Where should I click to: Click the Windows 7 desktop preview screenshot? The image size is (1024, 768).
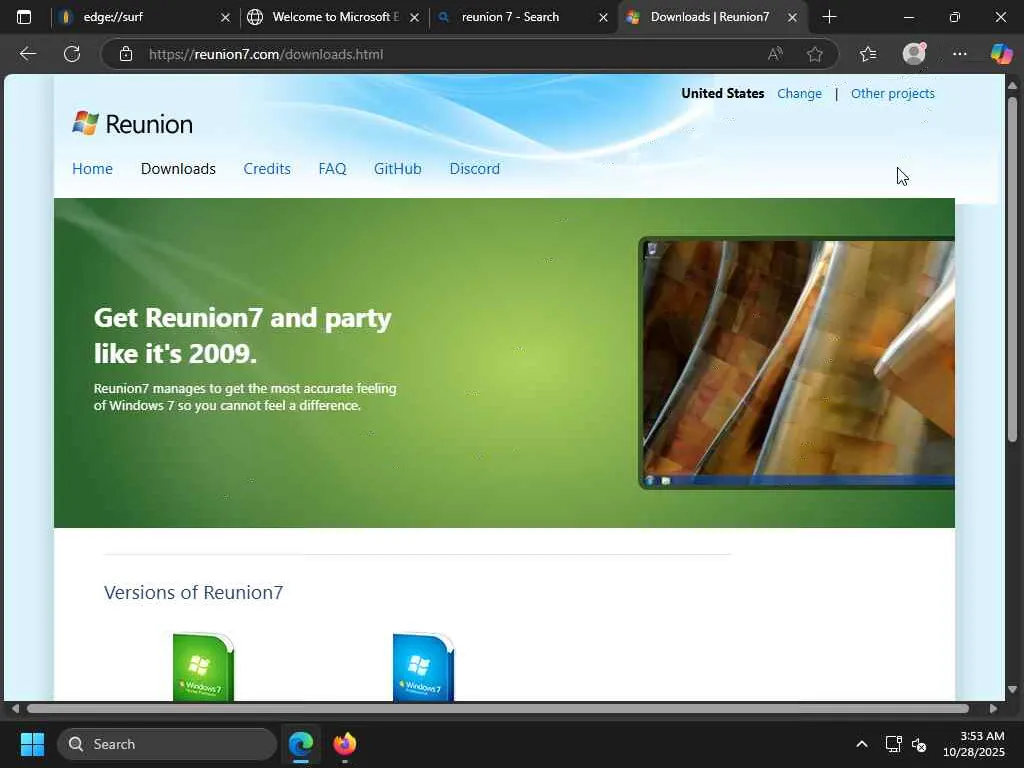click(x=796, y=363)
